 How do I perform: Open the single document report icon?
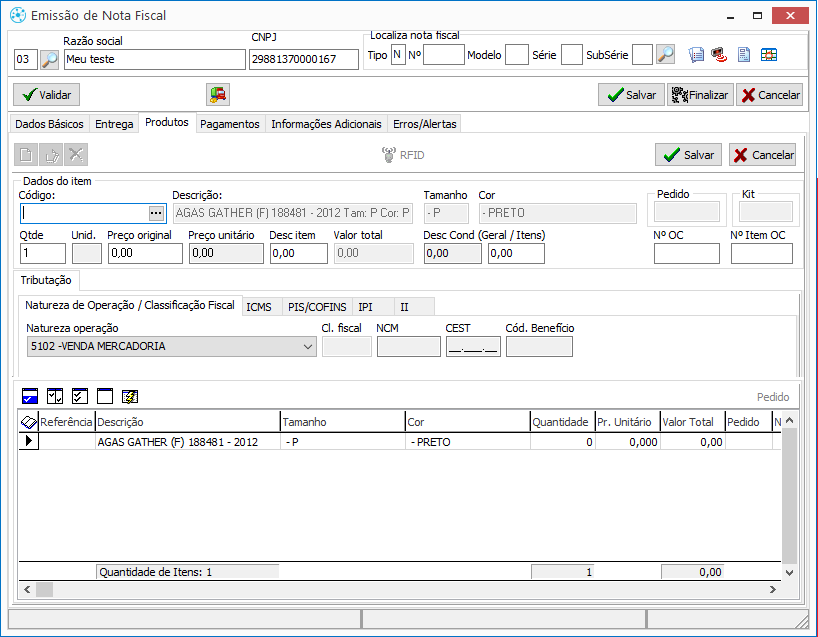click(744, 54)
